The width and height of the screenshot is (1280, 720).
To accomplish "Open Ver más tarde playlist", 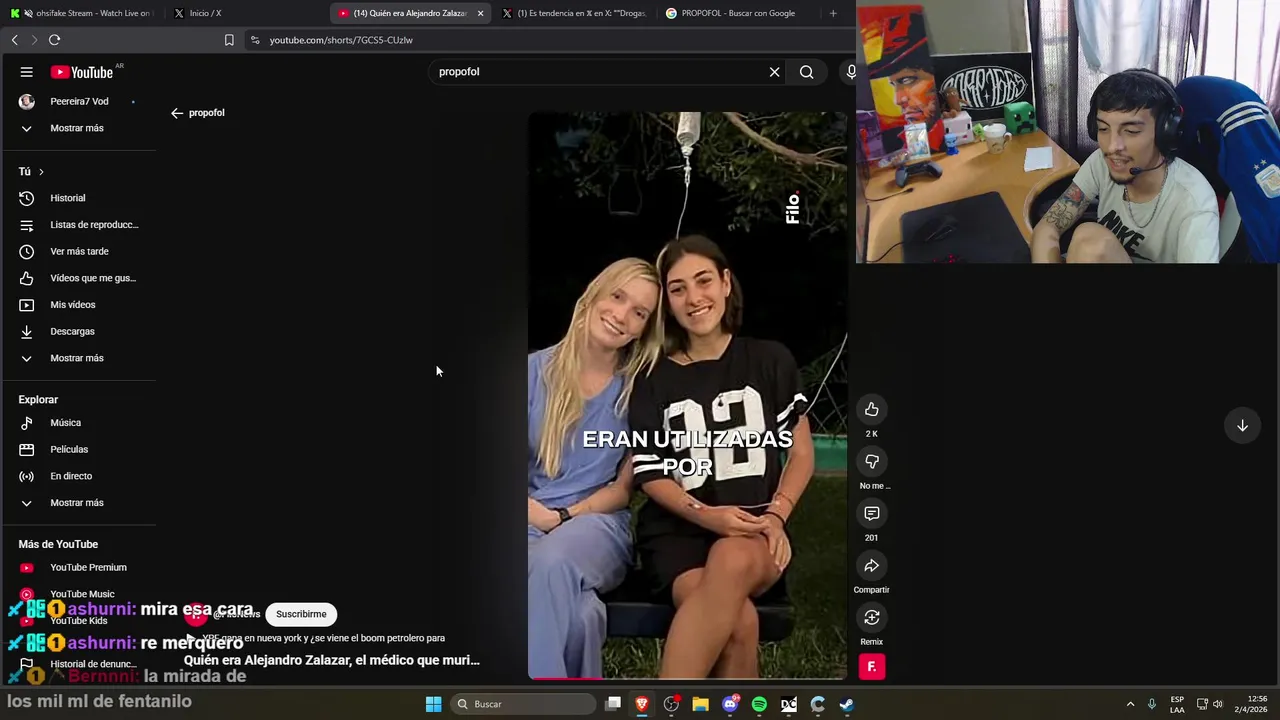I will (x=78, y=251).
